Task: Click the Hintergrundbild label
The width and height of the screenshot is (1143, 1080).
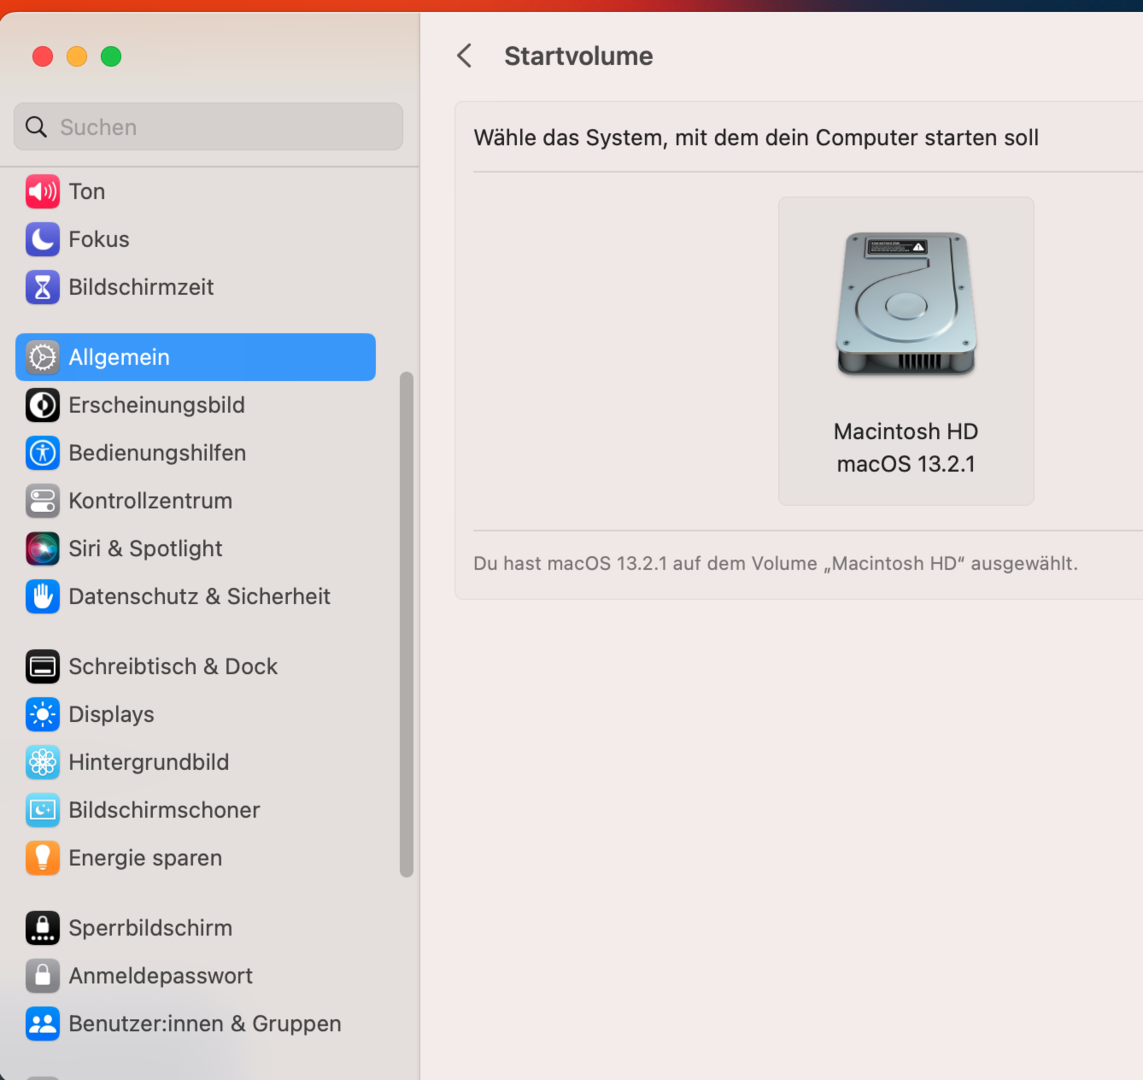Action: pyautogui.click(x=149, y=762)
